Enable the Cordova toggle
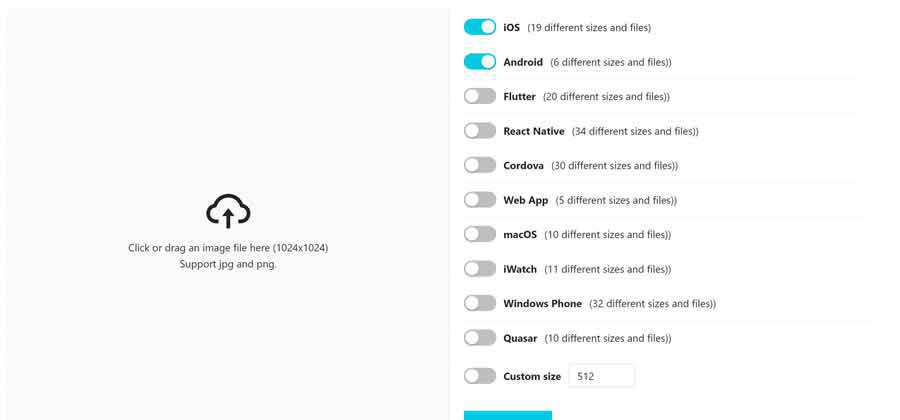 tap(480, 165)
